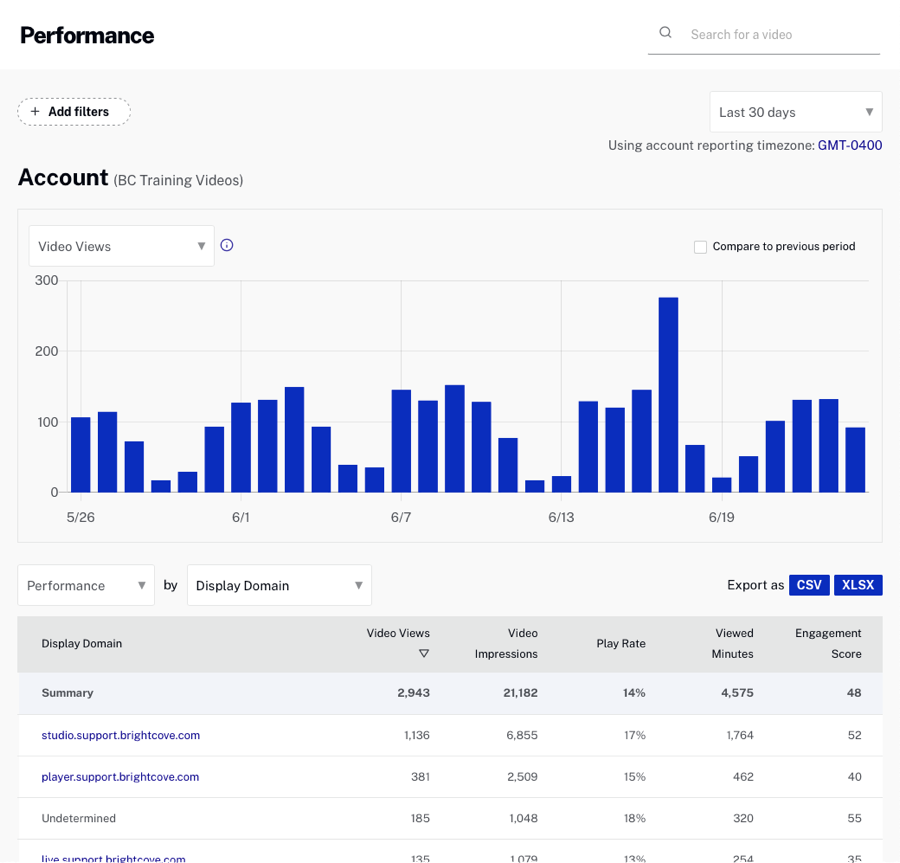
Task: Open the Video Views metric dropdown
Action: click(120, 245)
